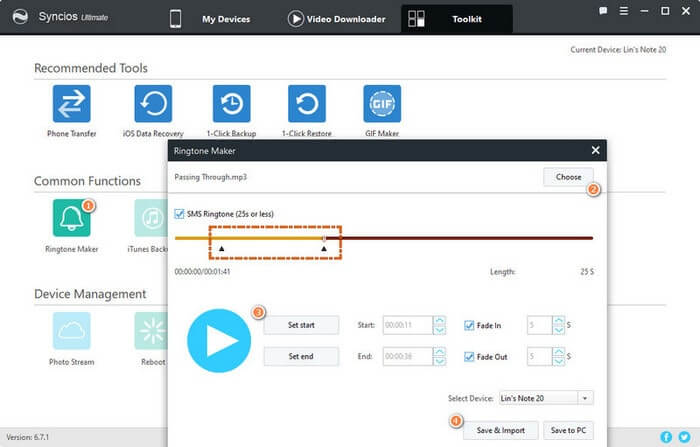This screenshot has height=447, width=700.
Task: Play the ringtone preview
Action: pyautogui.click(x=219, y=340)
